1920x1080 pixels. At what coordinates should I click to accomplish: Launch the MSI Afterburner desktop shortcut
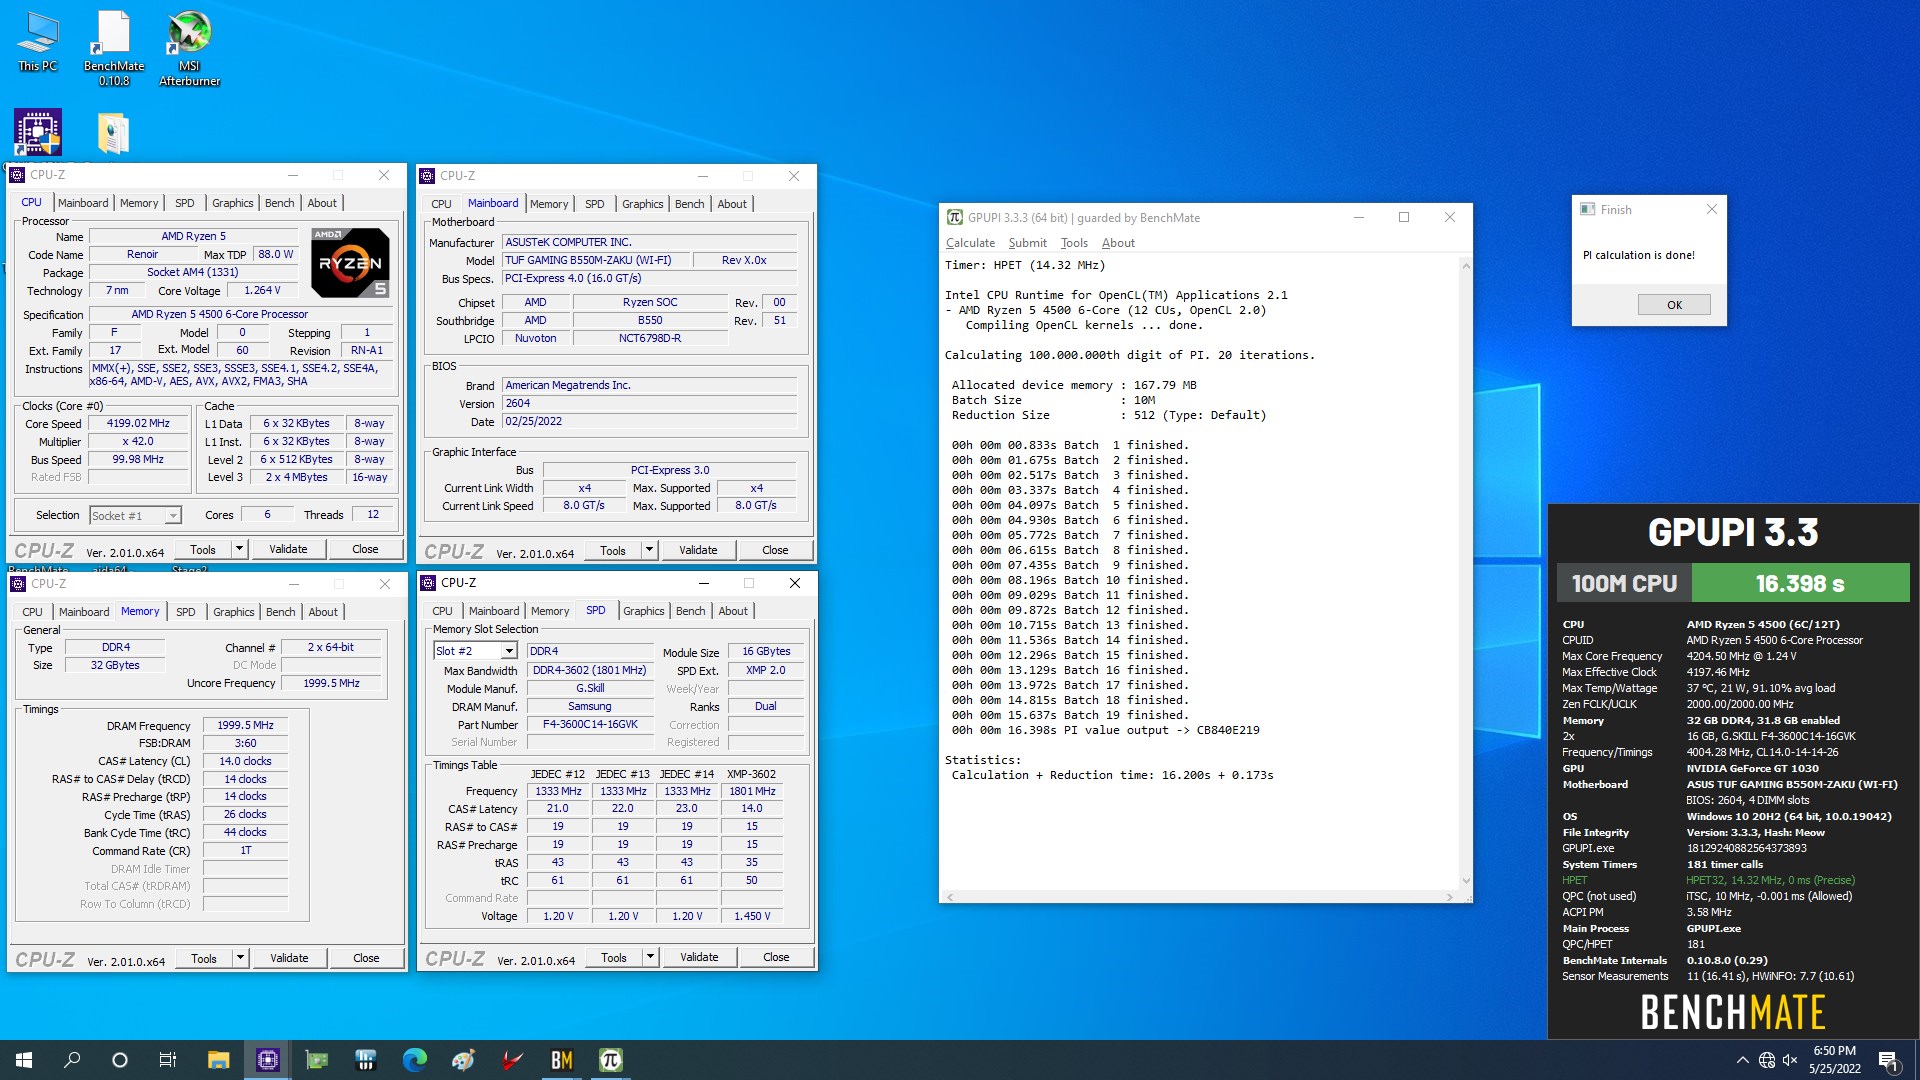(x=189, y=48)
